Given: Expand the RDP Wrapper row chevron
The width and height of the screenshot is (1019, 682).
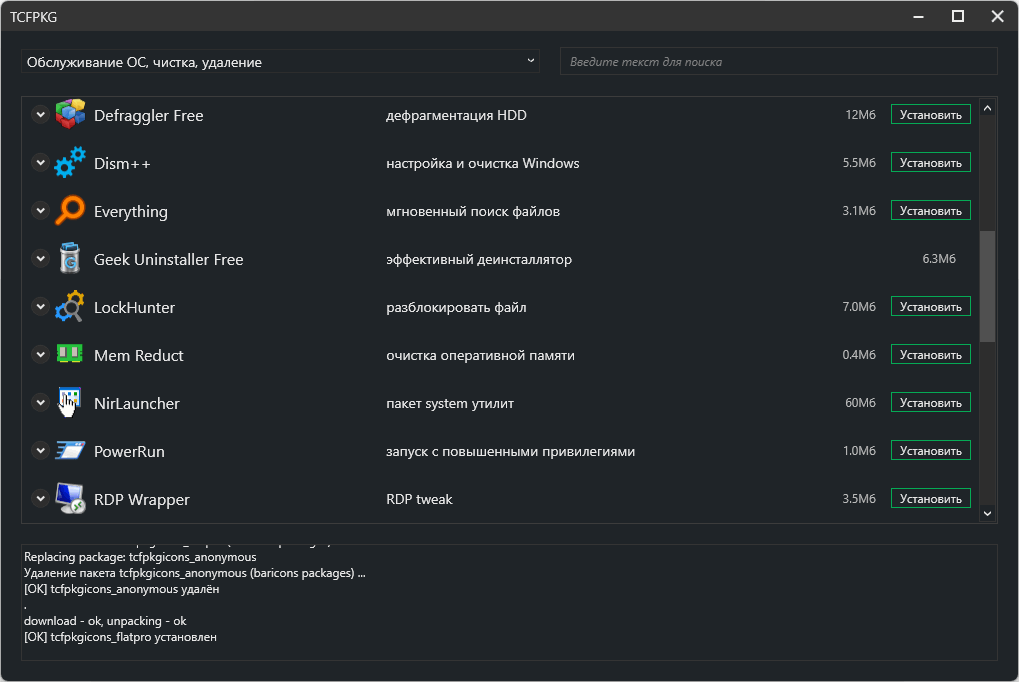Looking at the screenshot, I should click(40, 499).
